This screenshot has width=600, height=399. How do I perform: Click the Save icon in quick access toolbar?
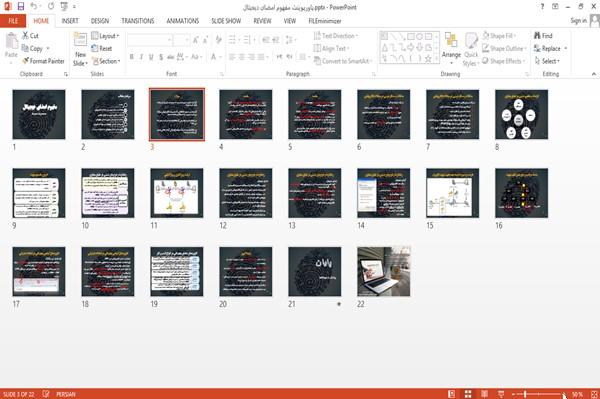point(21,7)
